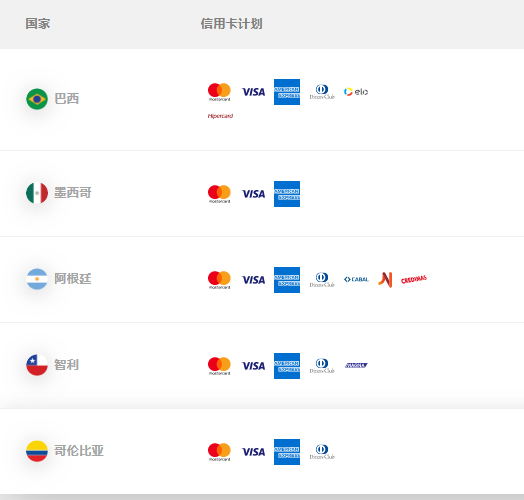Select Diners Club logo in Colombia row
Image resolution: width=524 pixels, height=500 pixels.
[322, 452]
